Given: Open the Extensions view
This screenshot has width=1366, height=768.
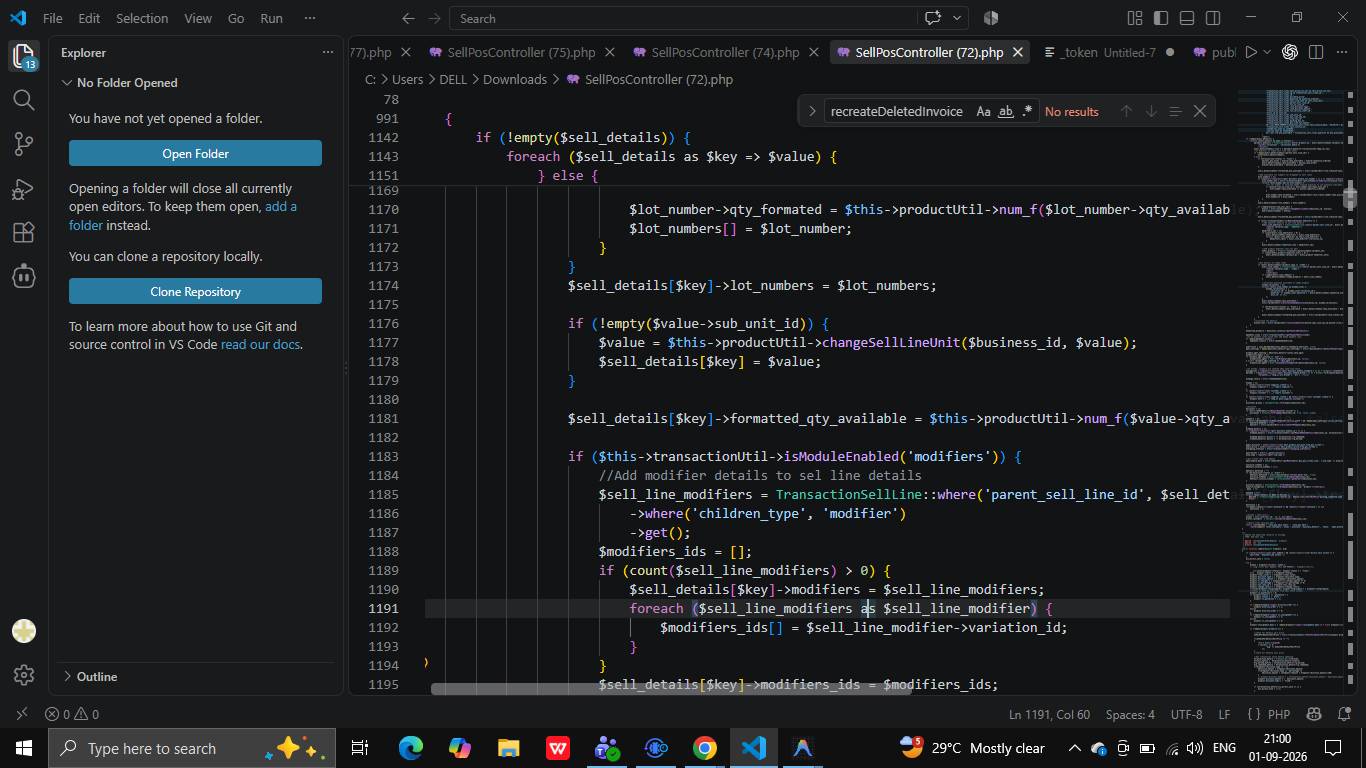Looking at the screenshot, I should (24, 232).
